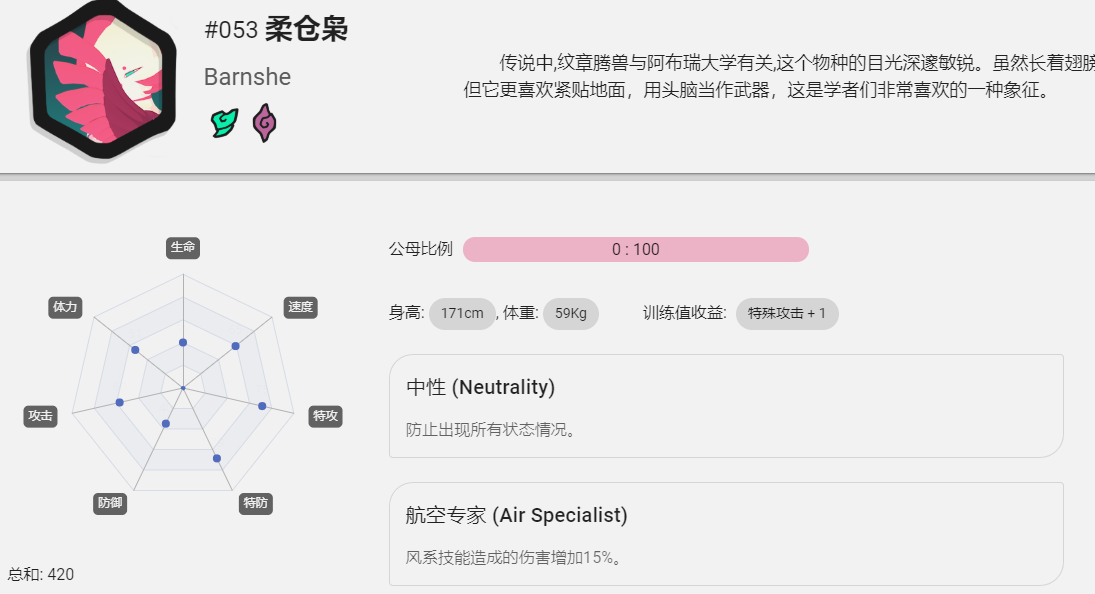Click the 特殊攻击 + 1 training yield chip

(787, 313)
